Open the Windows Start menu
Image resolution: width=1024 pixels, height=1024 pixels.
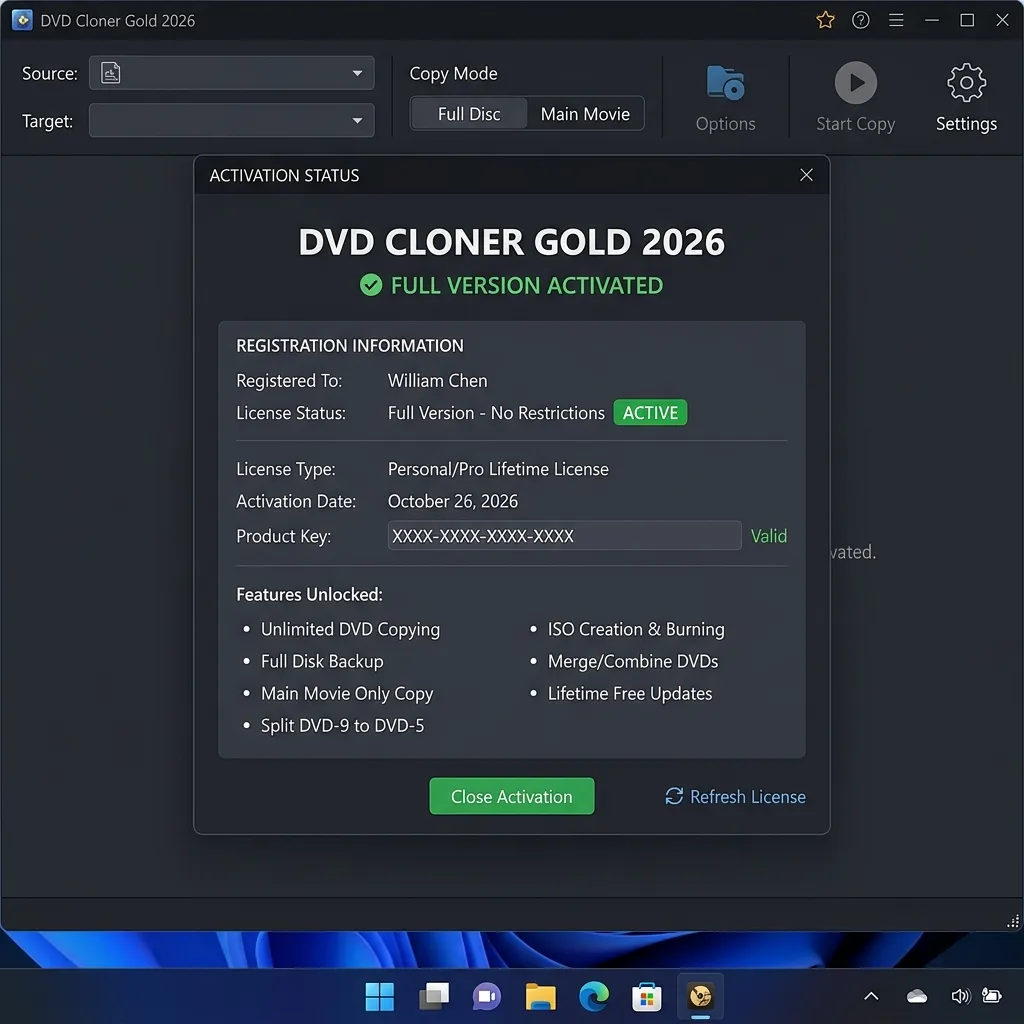point(379,996)
